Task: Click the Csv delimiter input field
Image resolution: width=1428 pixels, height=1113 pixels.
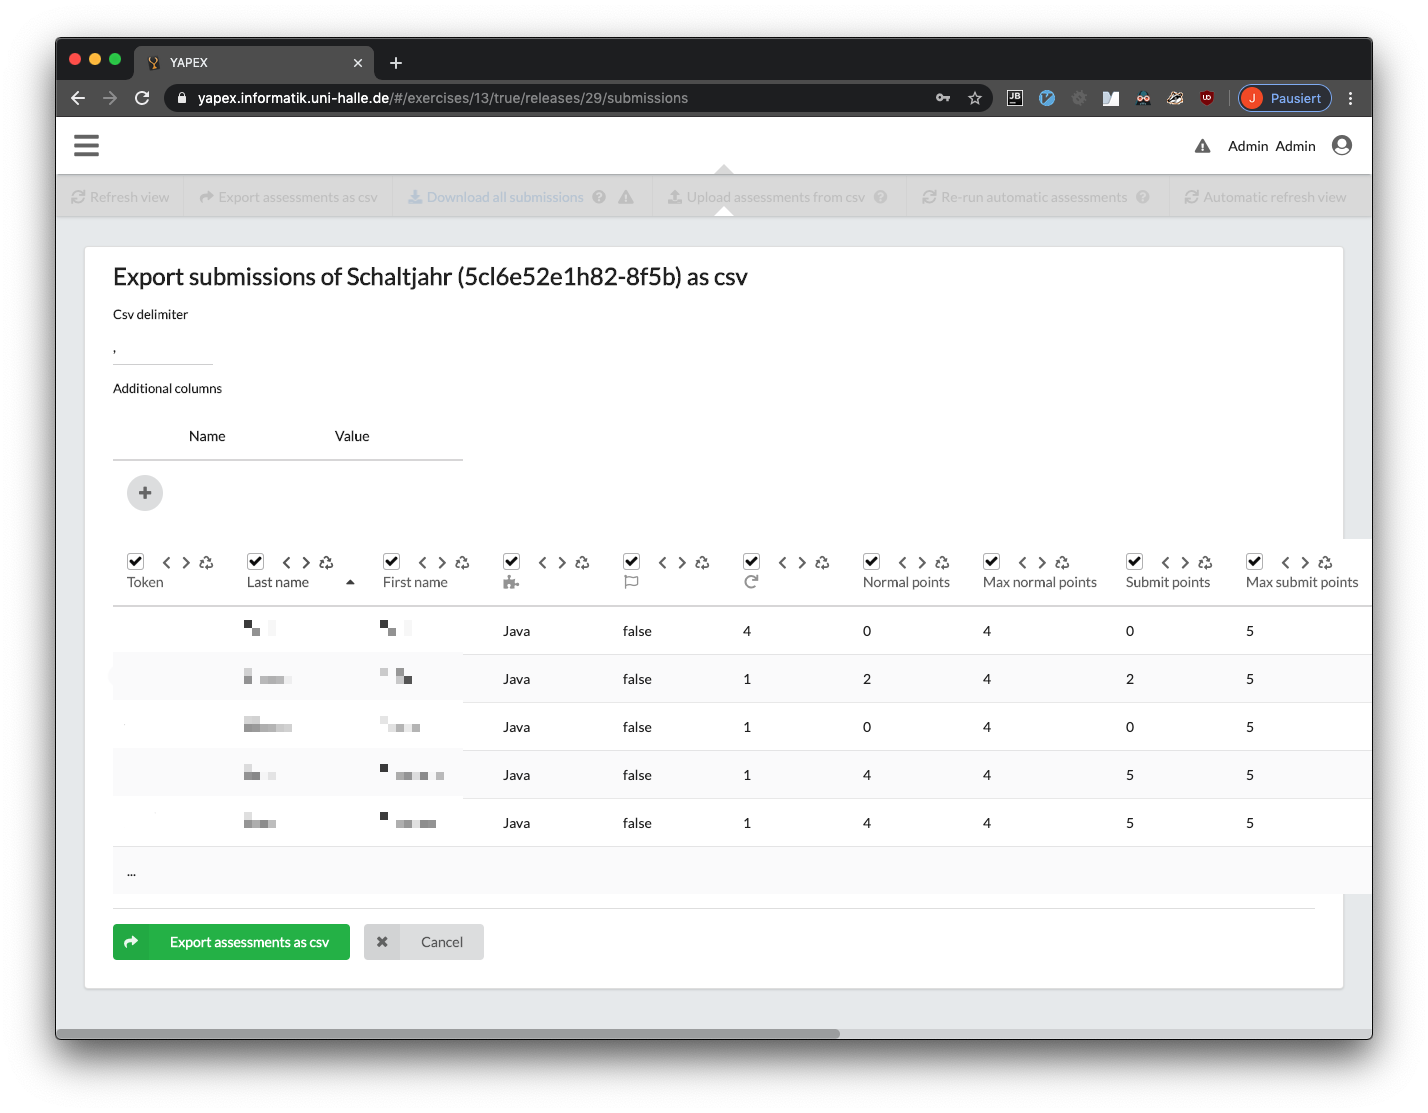Action: (162, 350)
